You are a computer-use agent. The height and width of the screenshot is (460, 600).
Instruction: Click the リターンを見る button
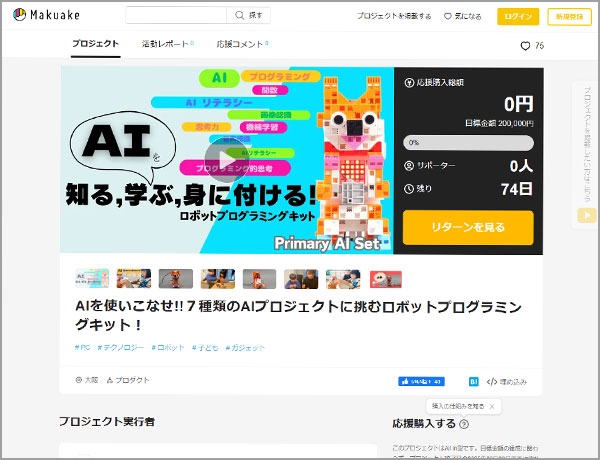click(x=467, y=228)
